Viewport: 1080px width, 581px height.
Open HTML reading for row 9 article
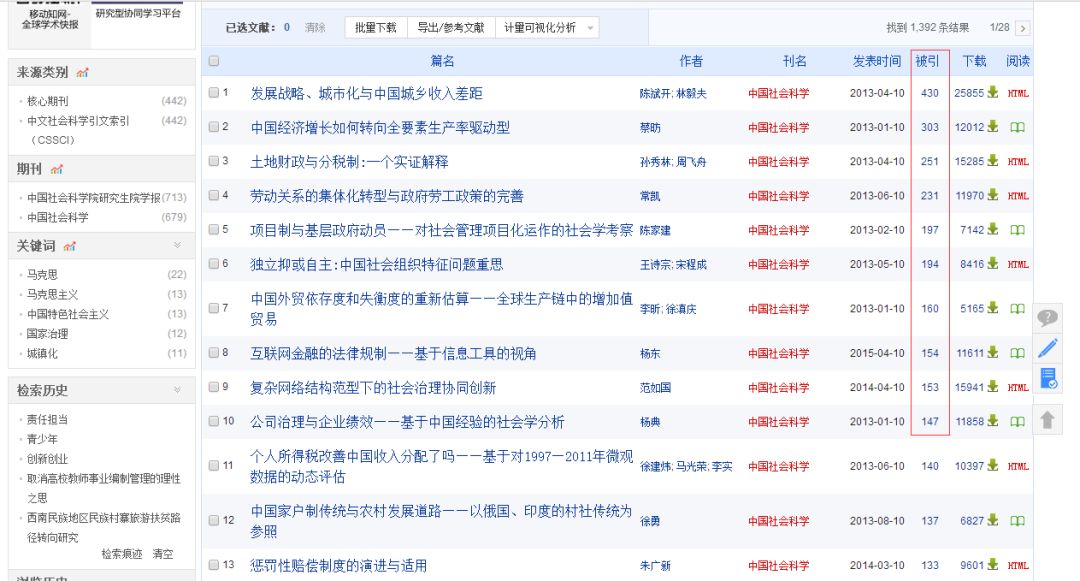point(1018,388)
